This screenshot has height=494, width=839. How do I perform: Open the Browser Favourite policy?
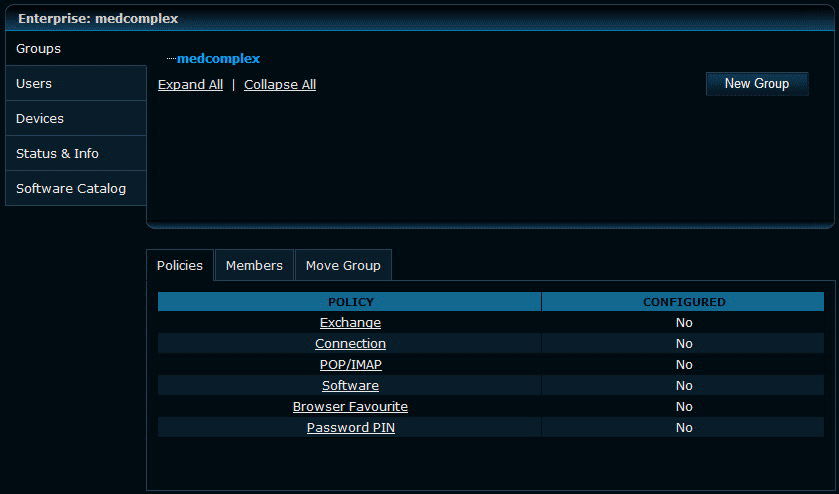coord(350,407)
